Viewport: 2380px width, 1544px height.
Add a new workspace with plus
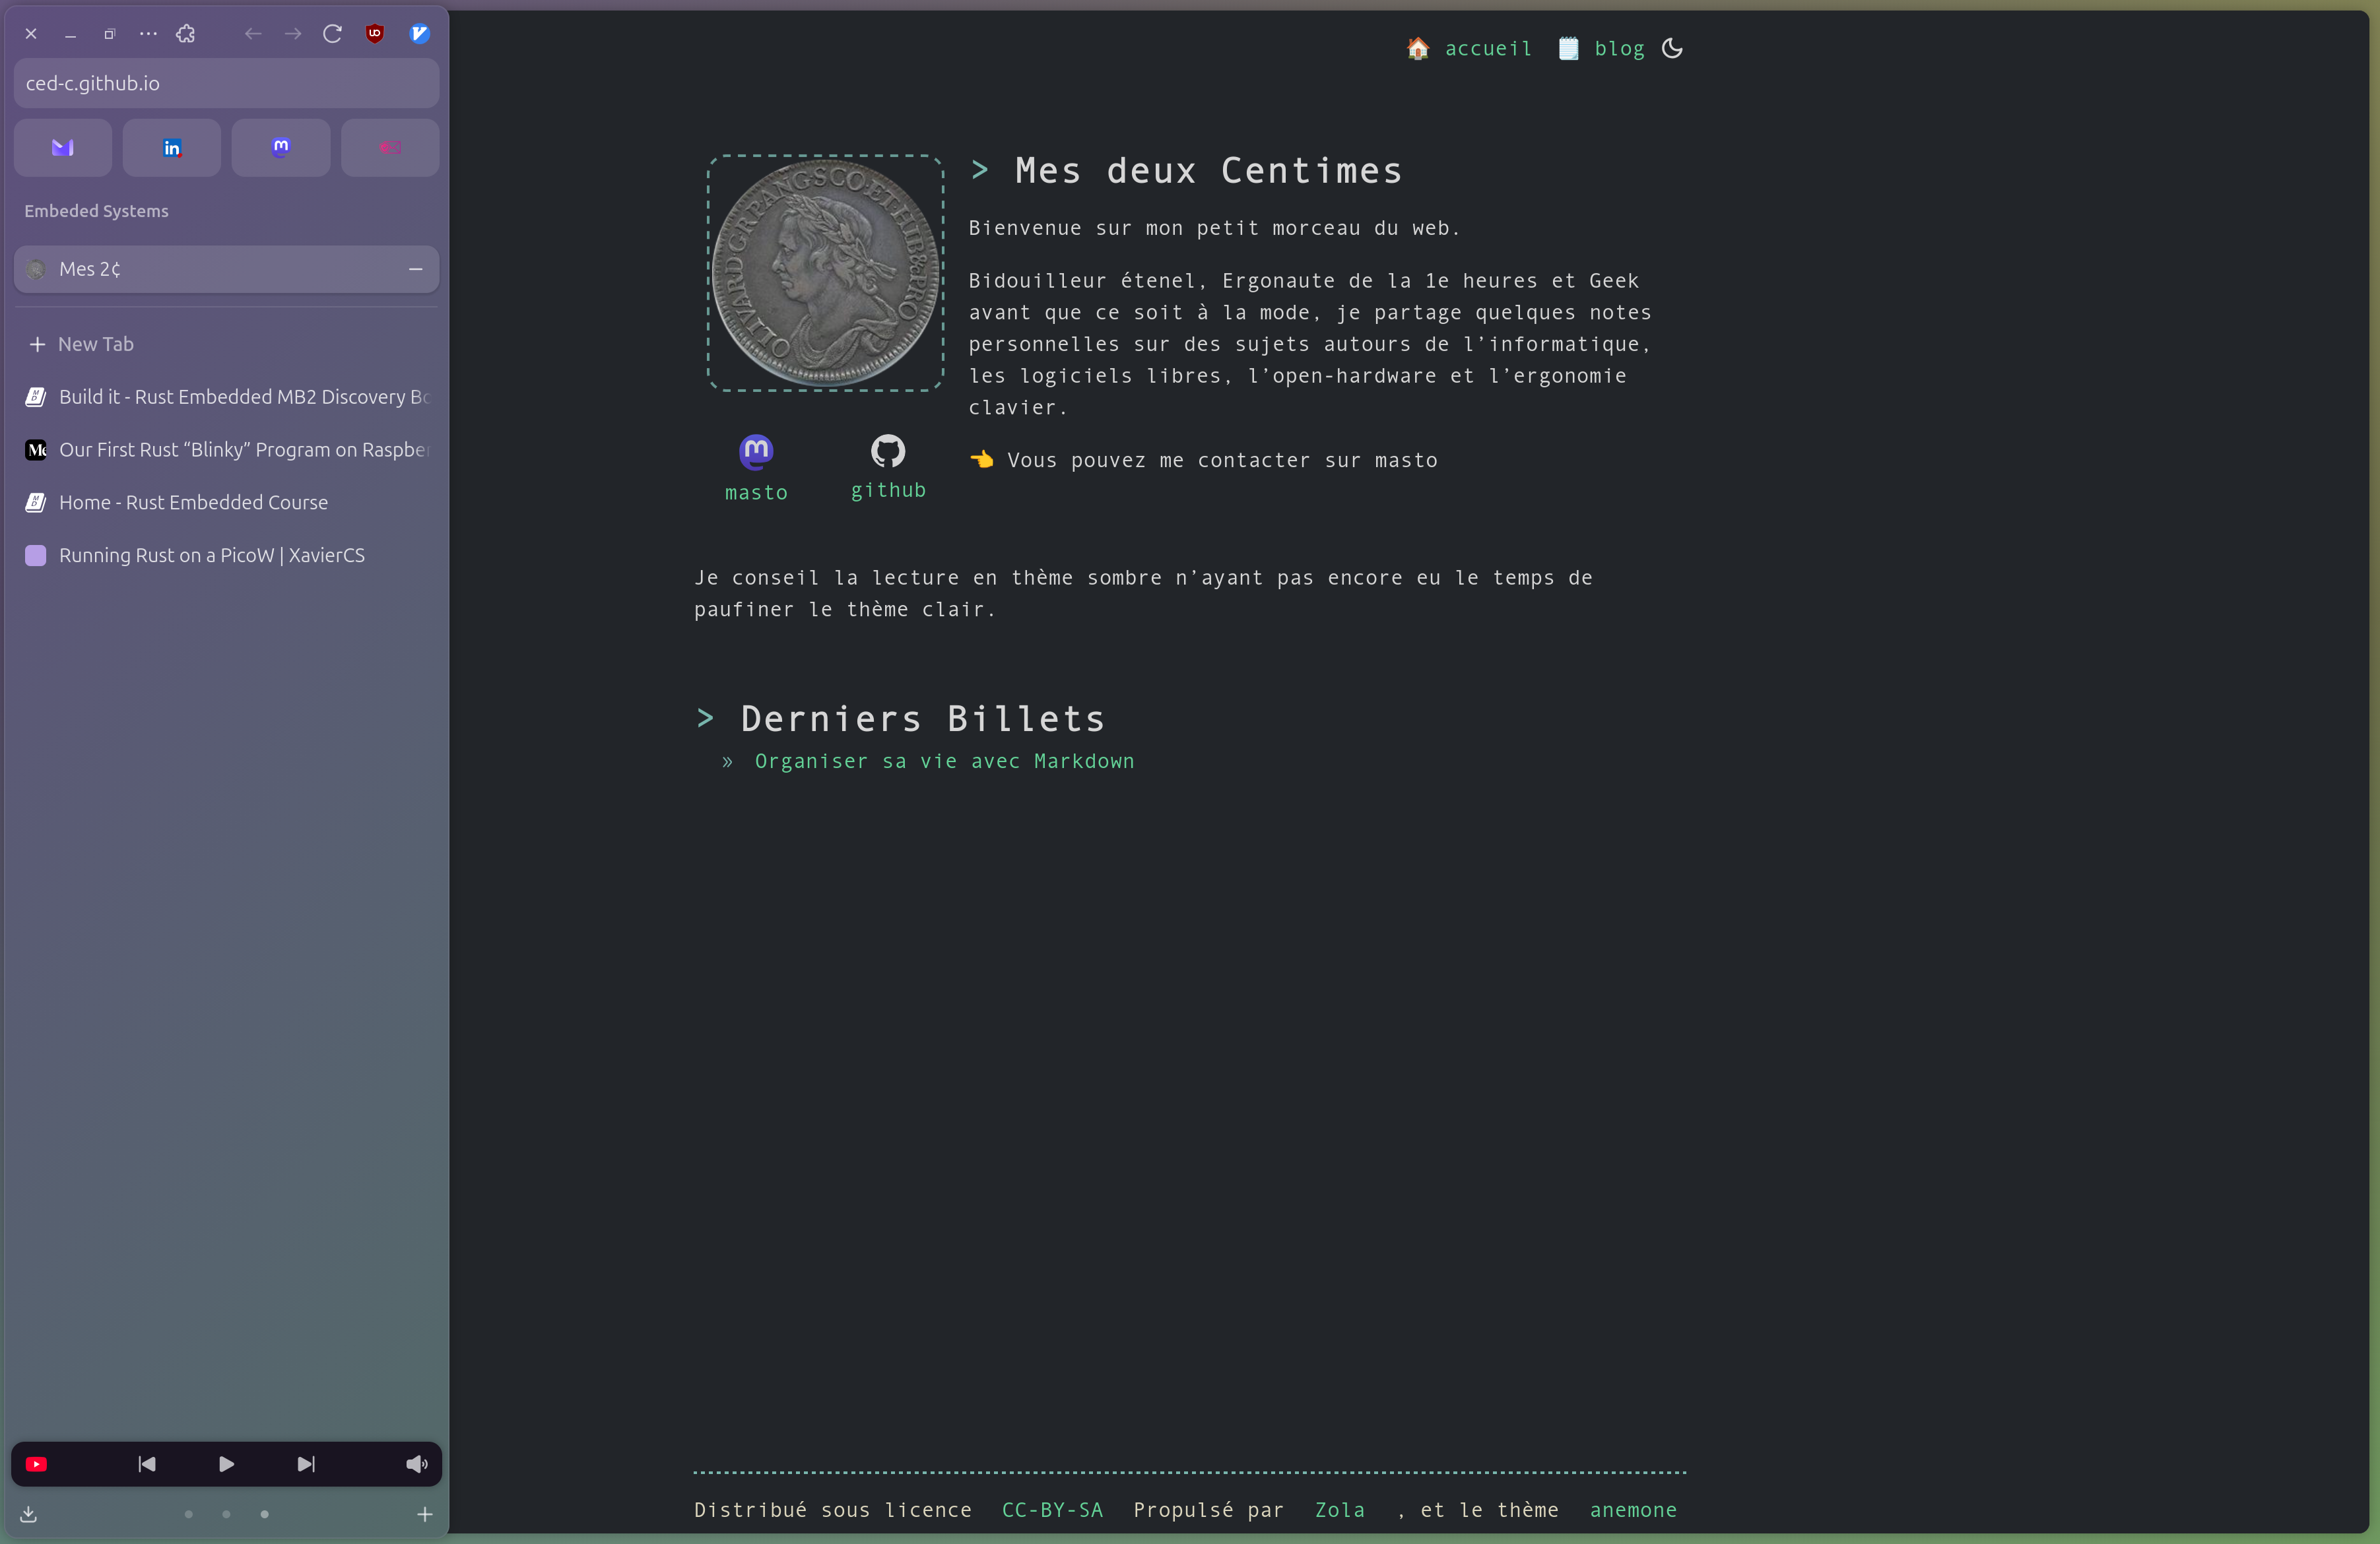pyautogui.click(x=425, y=1514)
